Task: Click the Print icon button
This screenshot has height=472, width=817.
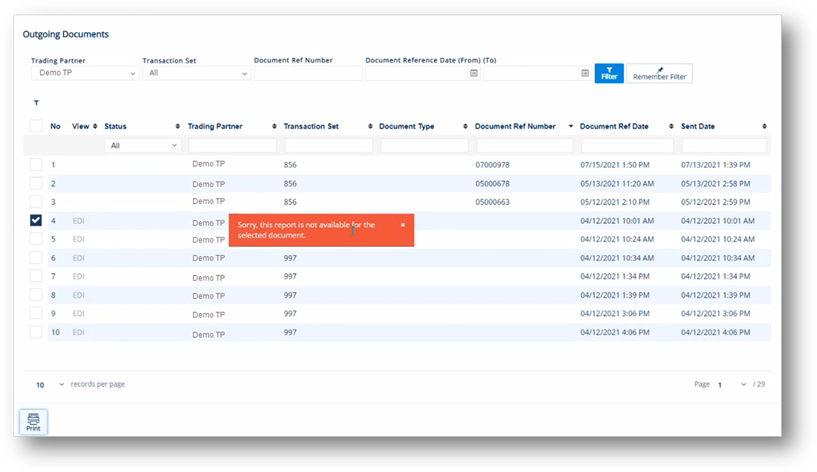Action: click(33, 421)
